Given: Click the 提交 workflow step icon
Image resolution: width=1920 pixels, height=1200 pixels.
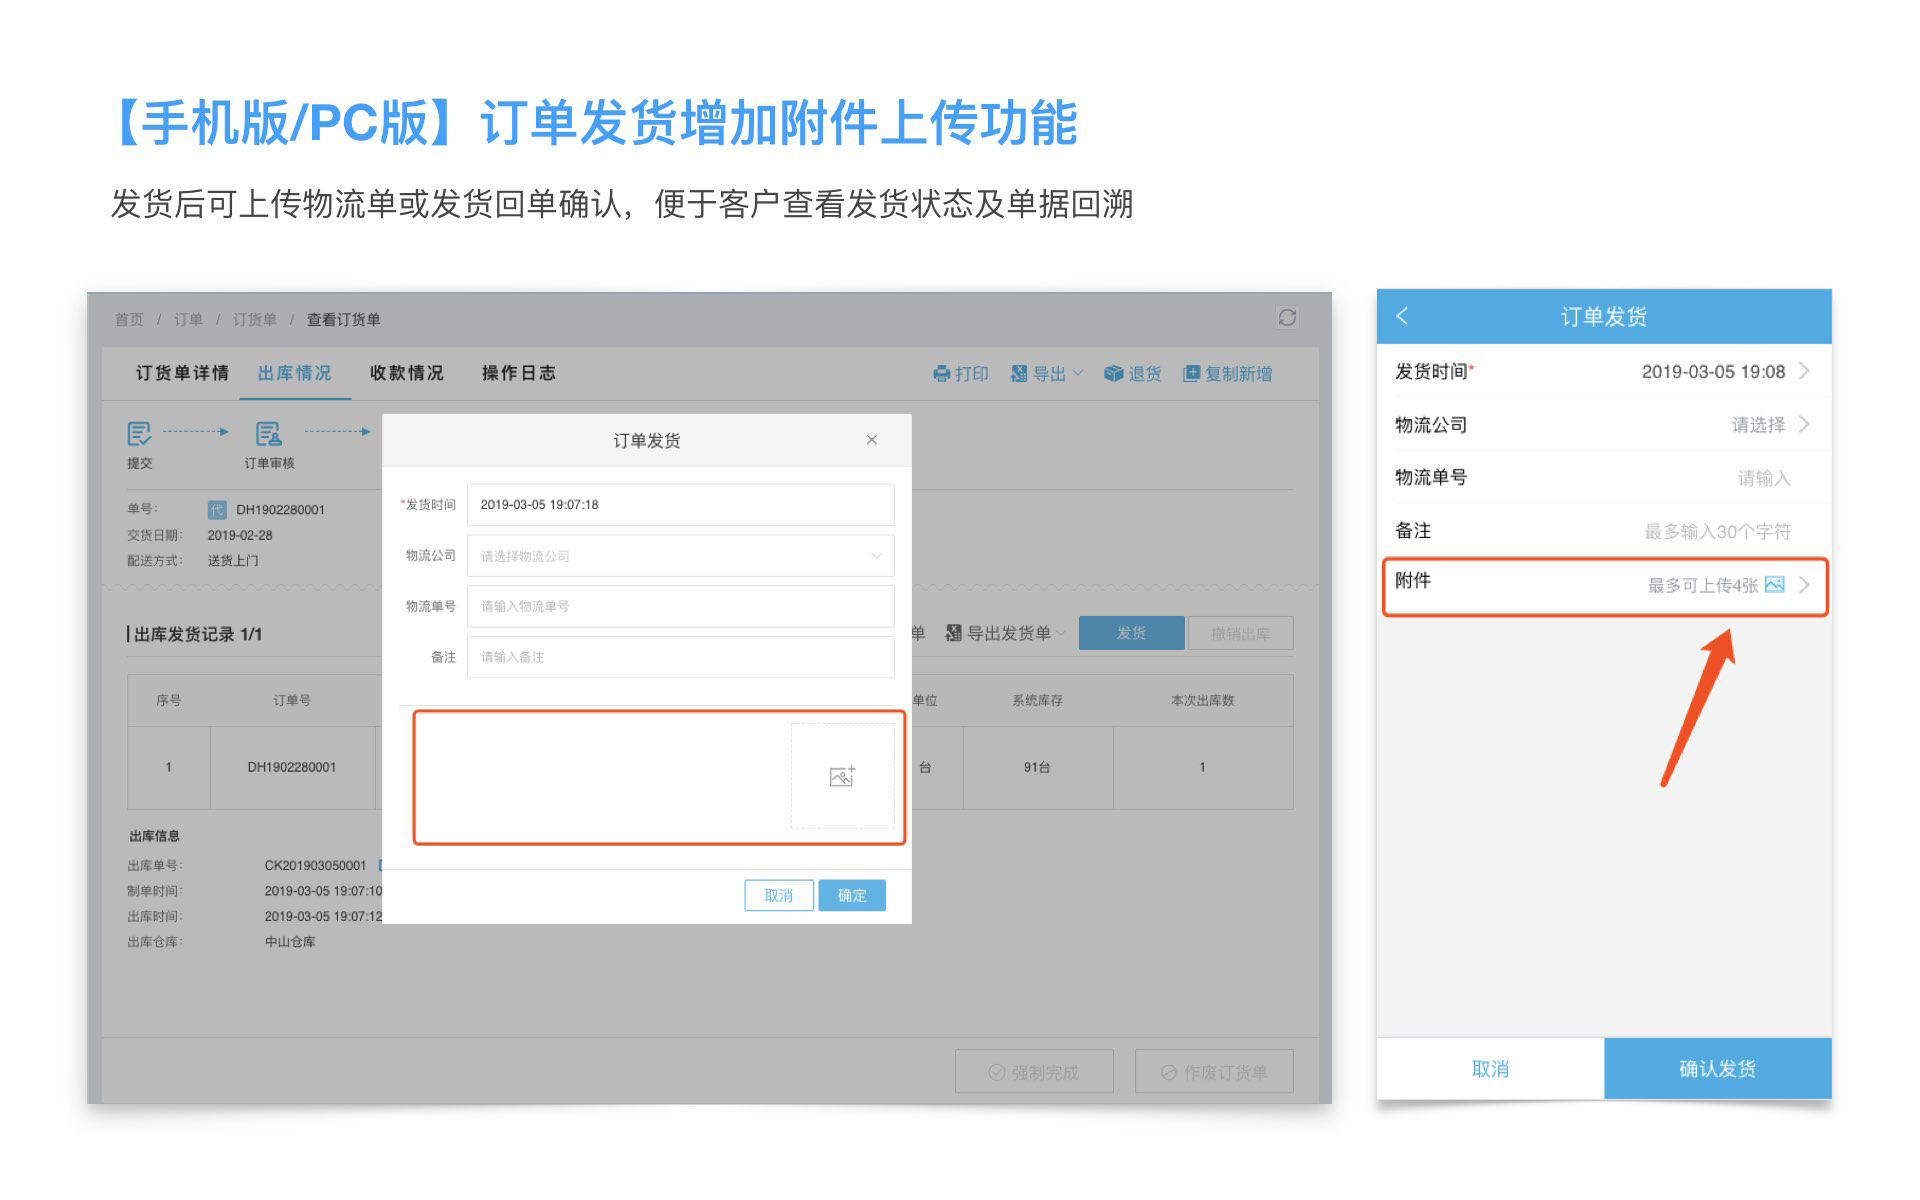Looking at the screenshot, I should pyautogui.click(x=139, y=433).
